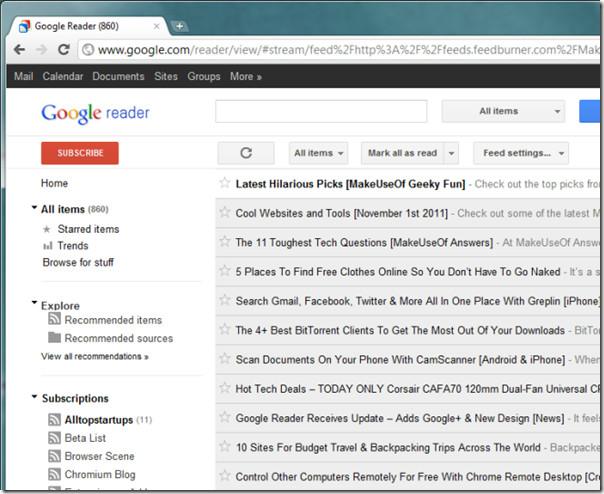Click the blue search button

pyautogui.click(x=589, y=111)
